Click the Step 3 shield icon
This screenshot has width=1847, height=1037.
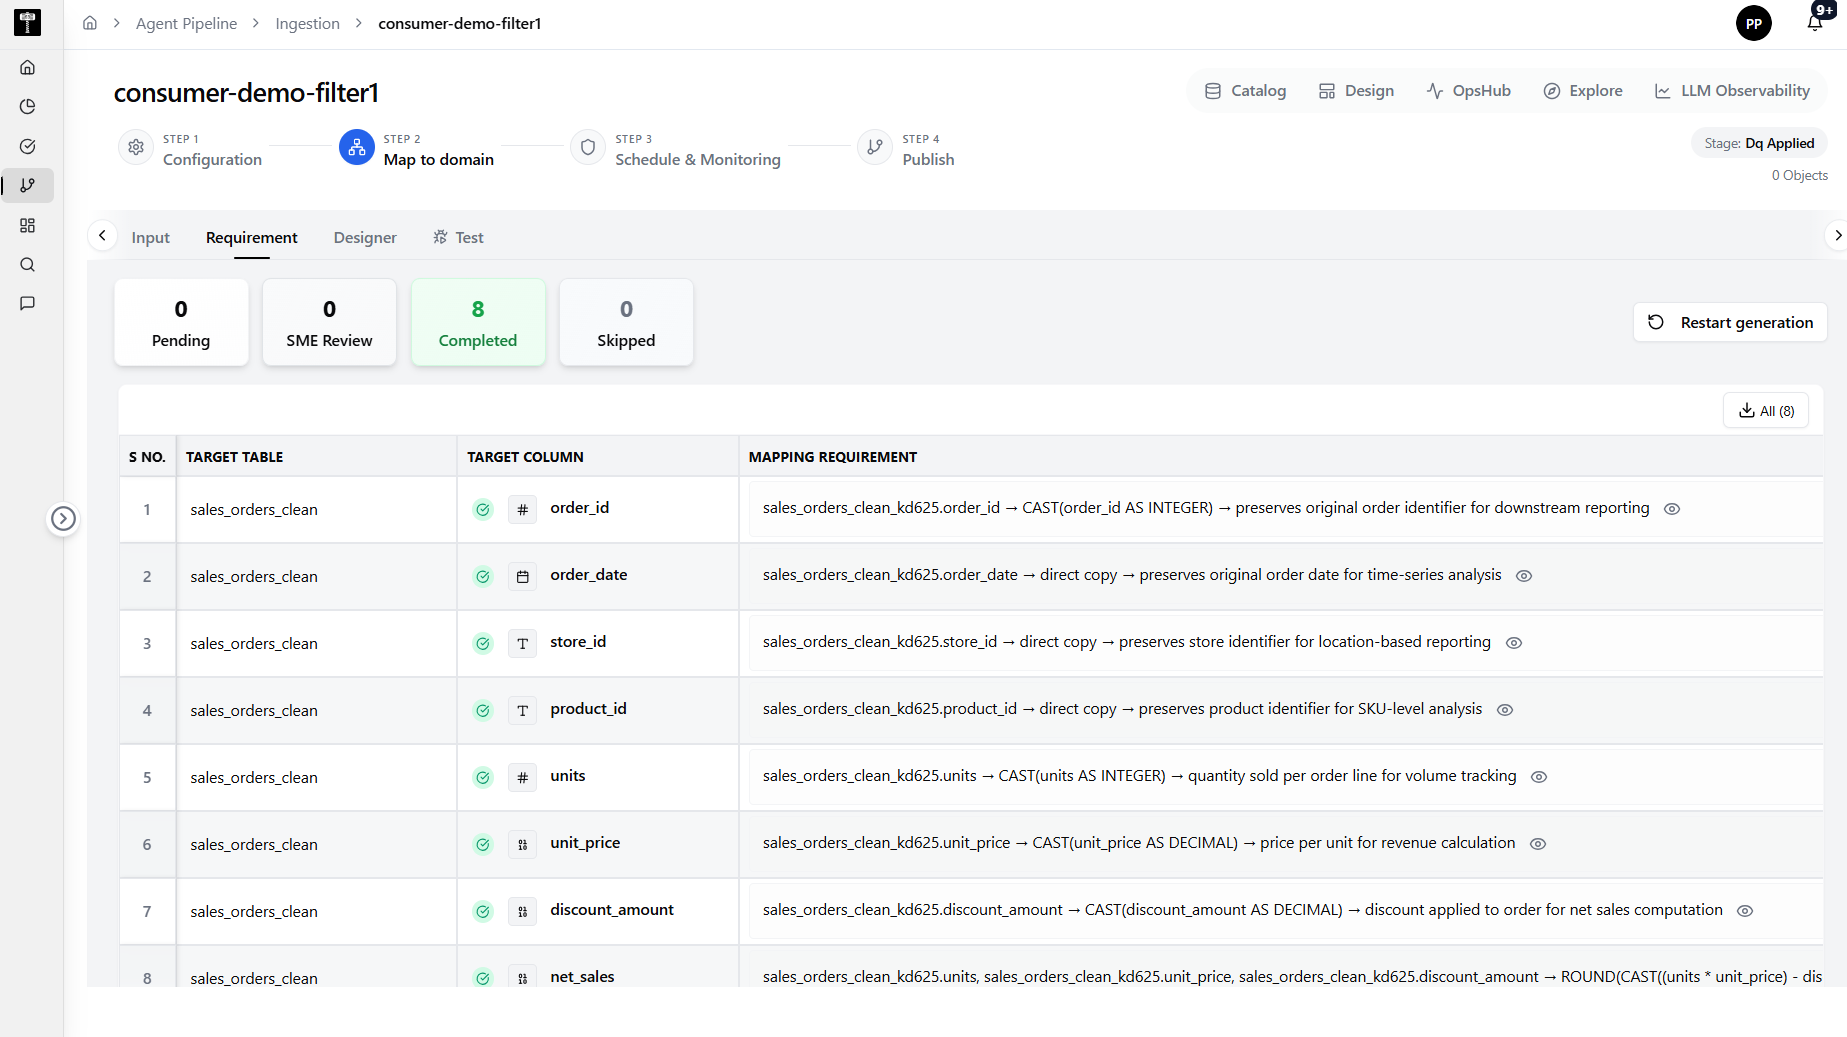tap(588, 147)
